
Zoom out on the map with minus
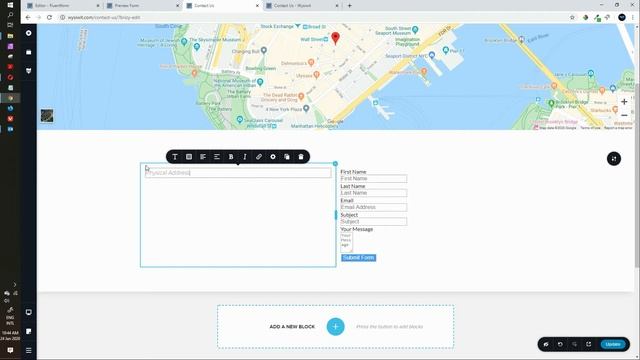[624, 116]
